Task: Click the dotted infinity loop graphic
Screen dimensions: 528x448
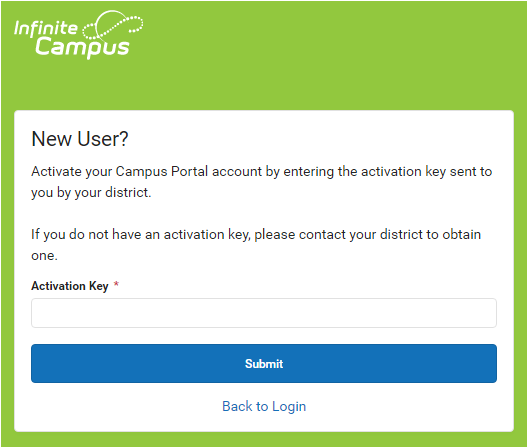Action: point(113,24)
